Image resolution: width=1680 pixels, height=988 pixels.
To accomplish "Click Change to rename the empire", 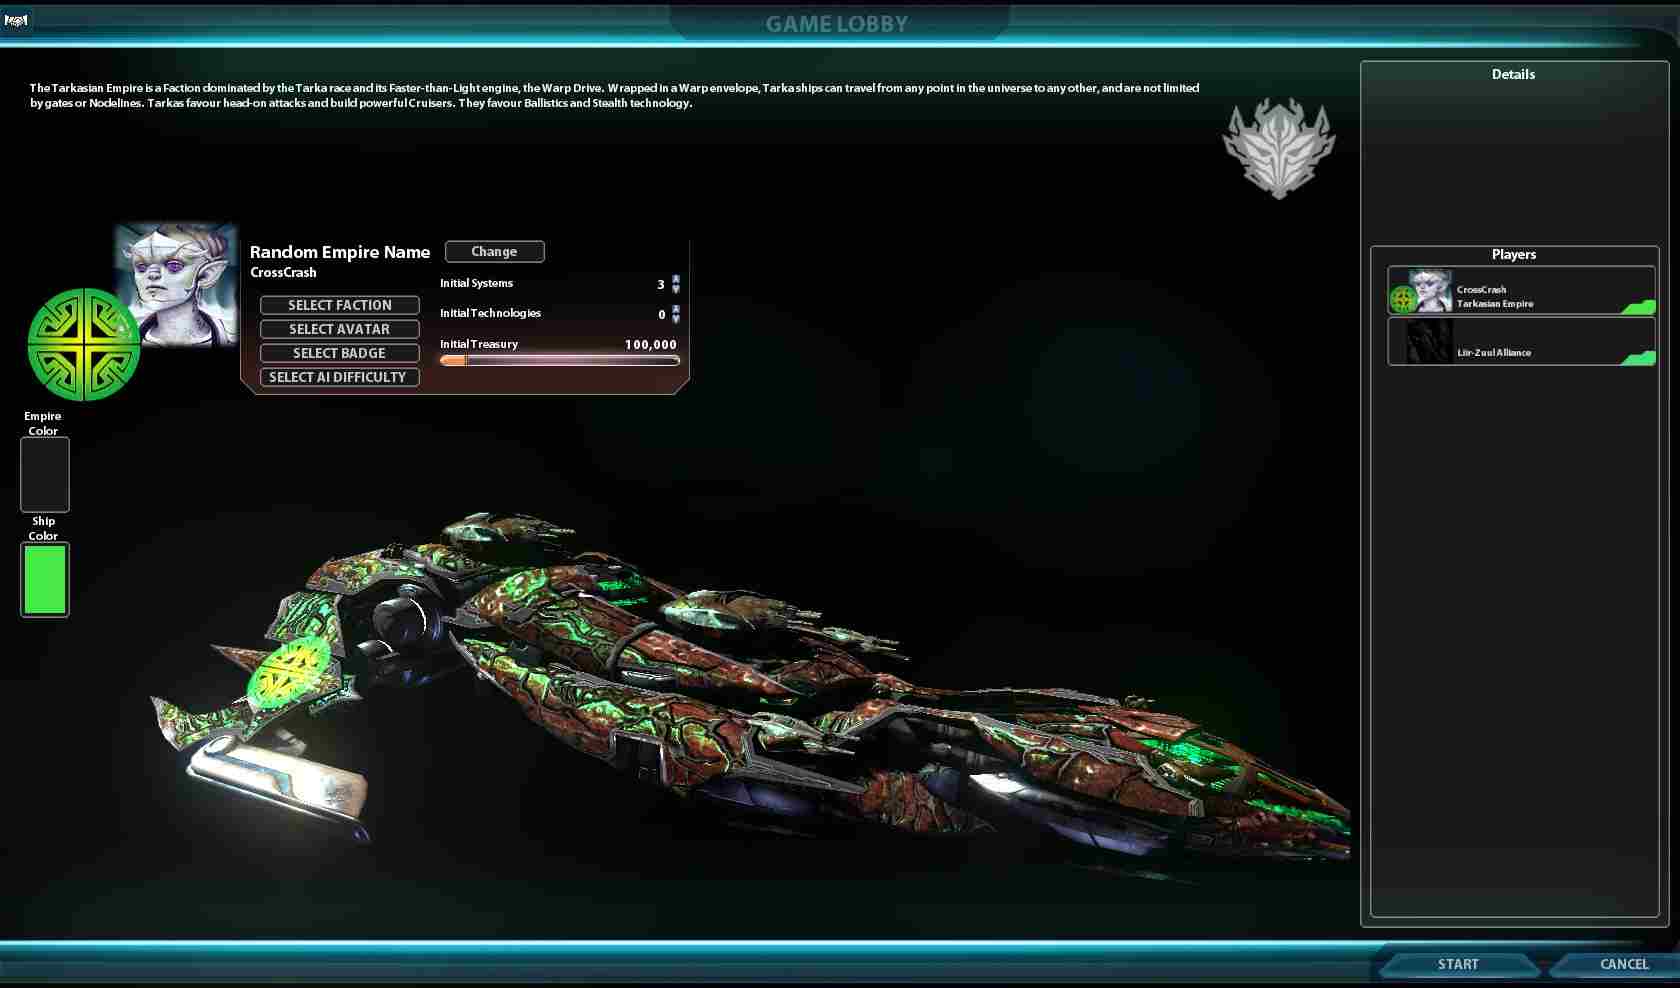I will click(x=494, y=251).
